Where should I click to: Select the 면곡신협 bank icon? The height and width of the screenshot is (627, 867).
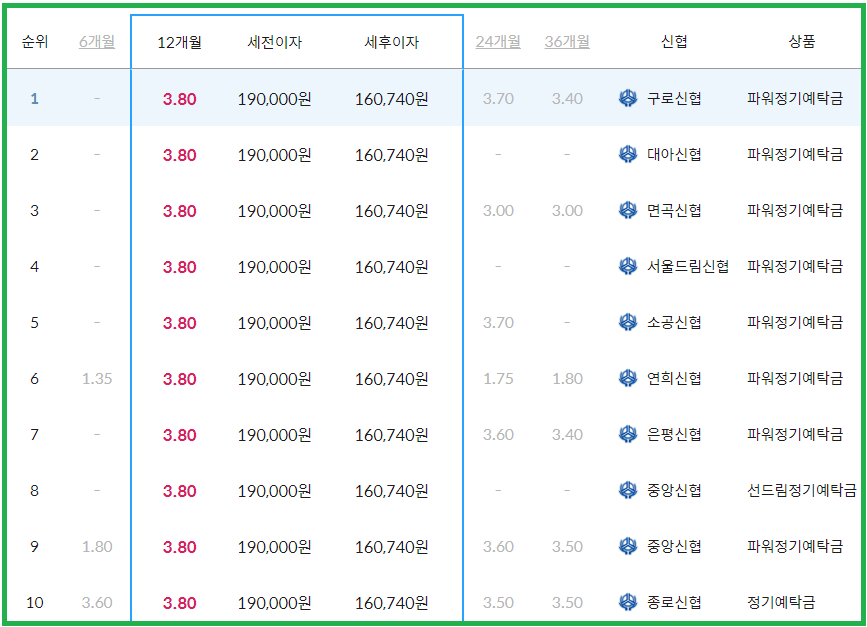(x=627, y=211)
